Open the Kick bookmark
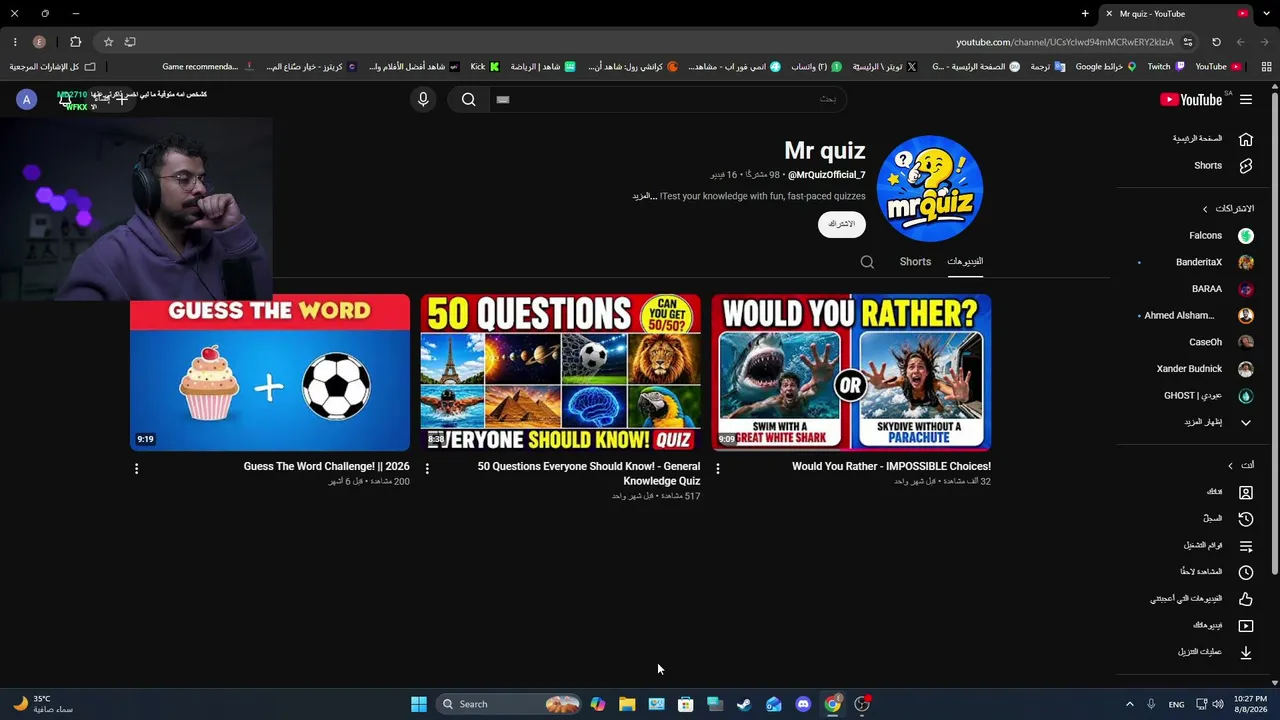Viewport: 1280px width, 720px height. point(485,67)
